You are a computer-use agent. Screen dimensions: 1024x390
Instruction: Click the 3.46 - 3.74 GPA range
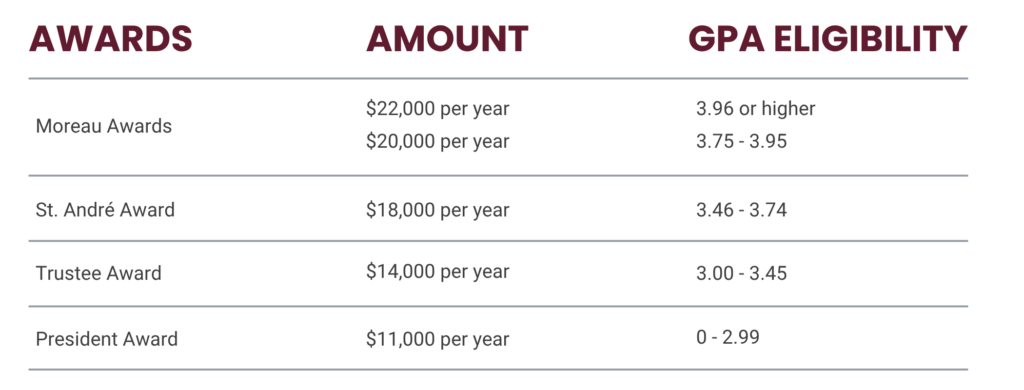pyautogui.click(x=741, y=210)
